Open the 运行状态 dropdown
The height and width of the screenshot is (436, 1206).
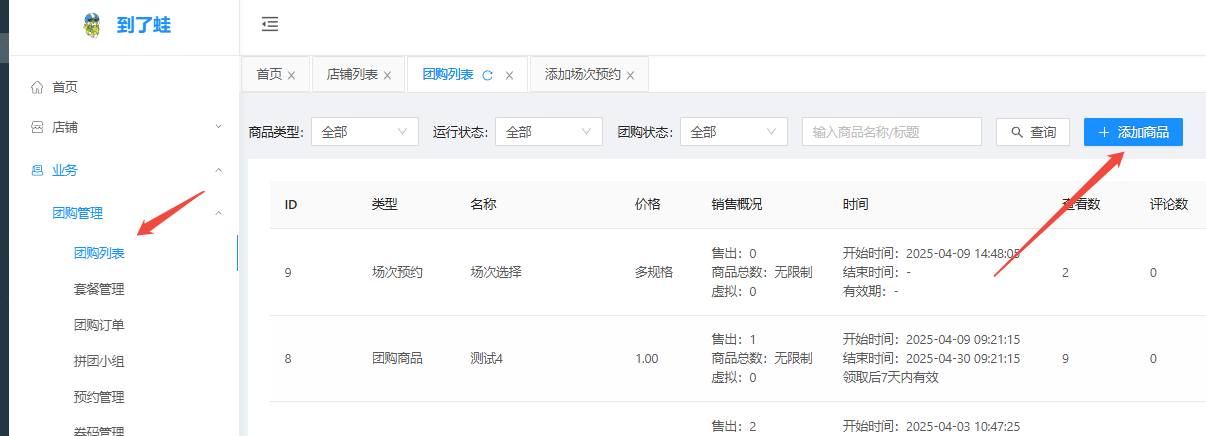coord(549,131)
